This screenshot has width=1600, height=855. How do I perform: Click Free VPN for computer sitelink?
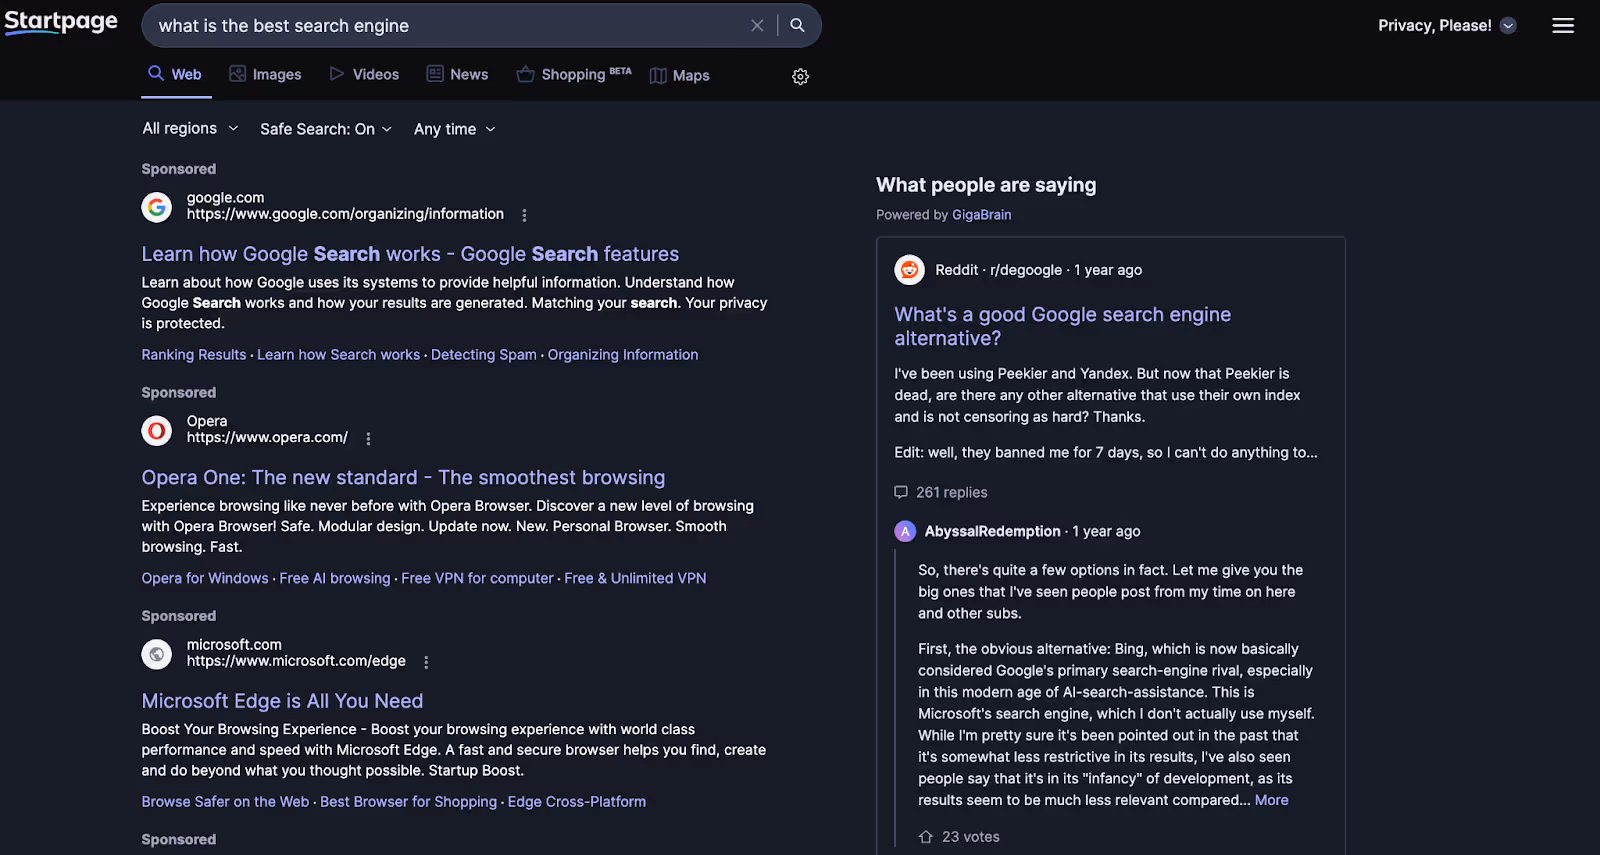click(477, 579)
